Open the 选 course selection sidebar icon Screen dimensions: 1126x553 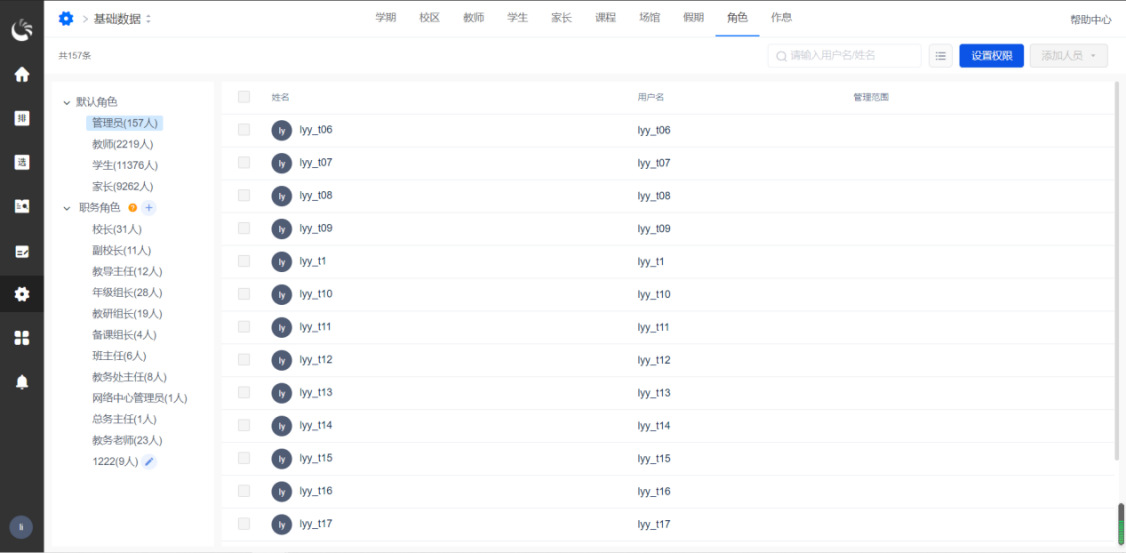pos(21,162)
